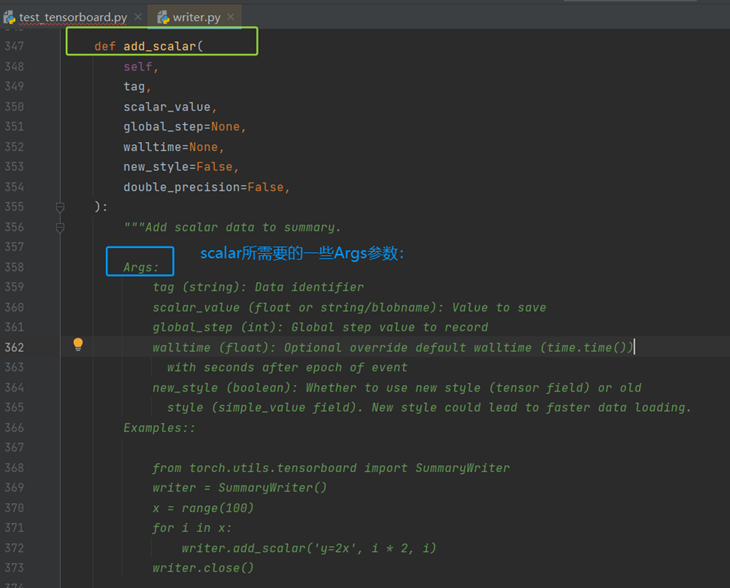
Task: Close the test_tensorboard.py tab
Action: (136, 17)
